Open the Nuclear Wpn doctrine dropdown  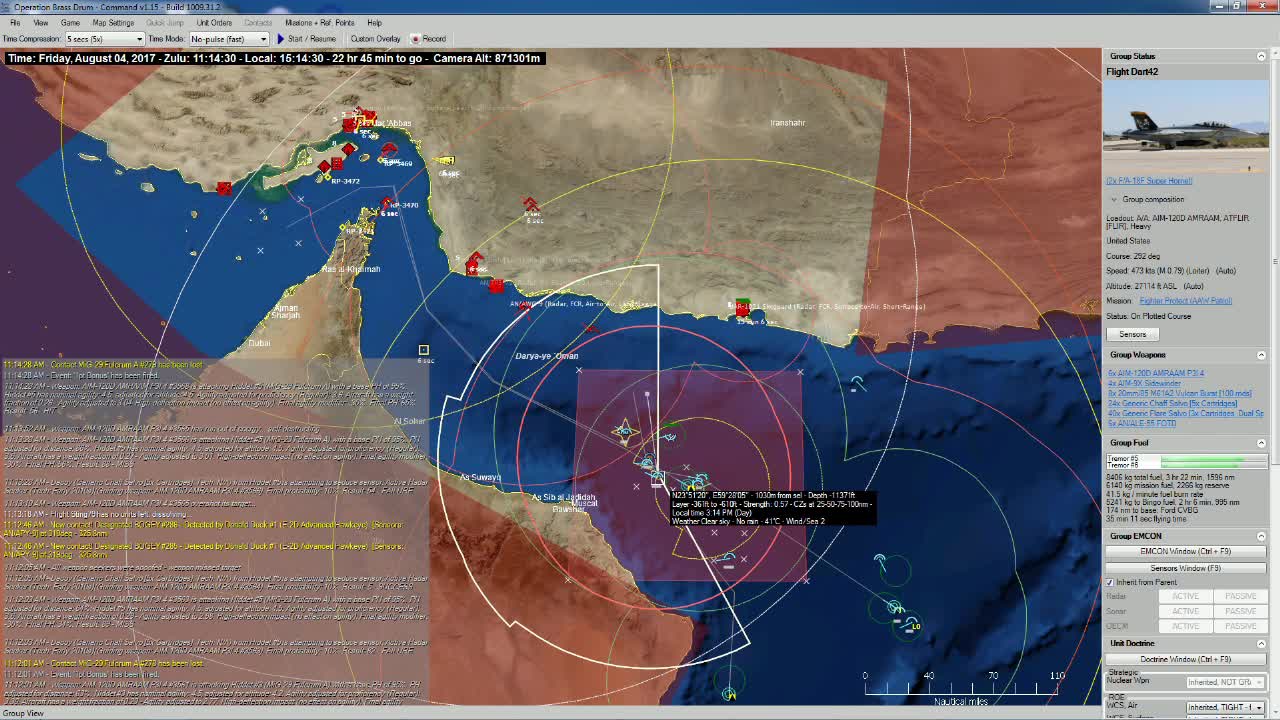coord(1225,682)
